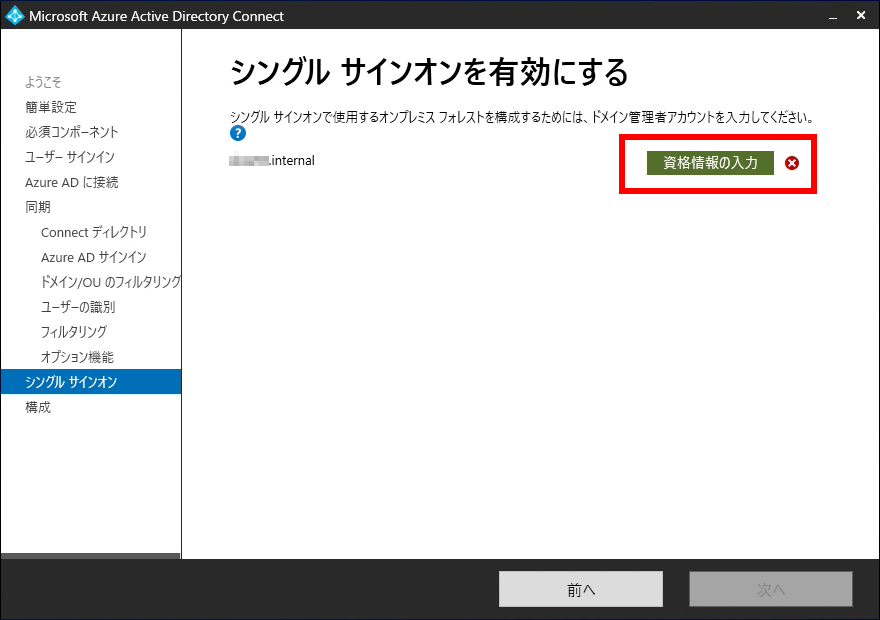The width and height of the screenshot is (880, 620).
Task: Select オプション機能 in sidebar
Action: 77,357
